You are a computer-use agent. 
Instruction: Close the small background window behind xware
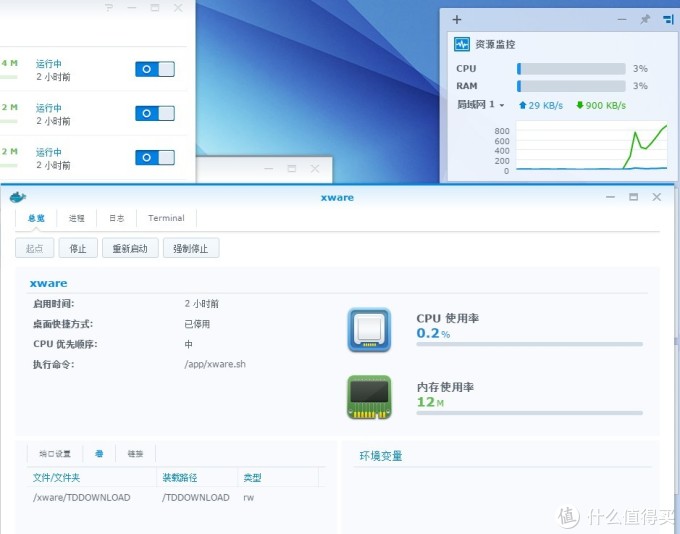pos(315,168)
